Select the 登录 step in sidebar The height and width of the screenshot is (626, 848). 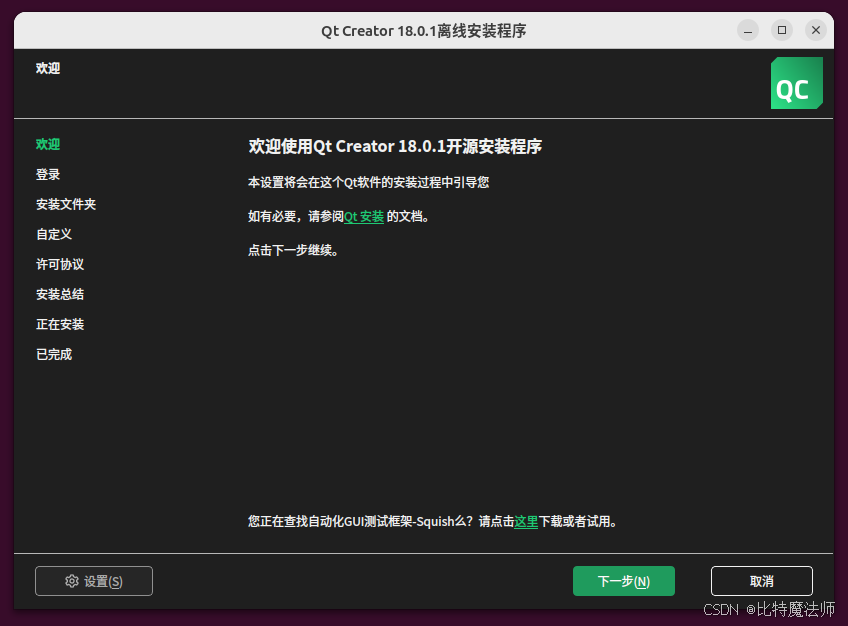tap(47, 174)
